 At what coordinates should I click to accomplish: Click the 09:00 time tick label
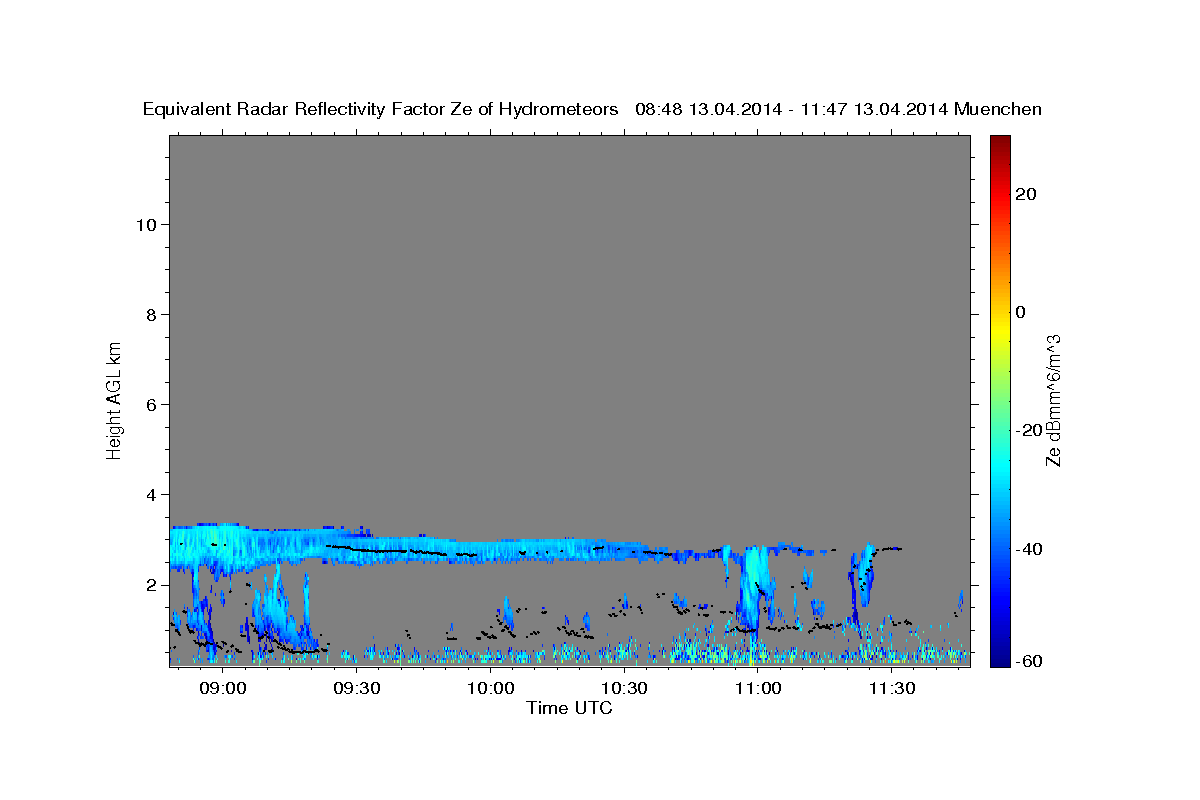[222, 688]
